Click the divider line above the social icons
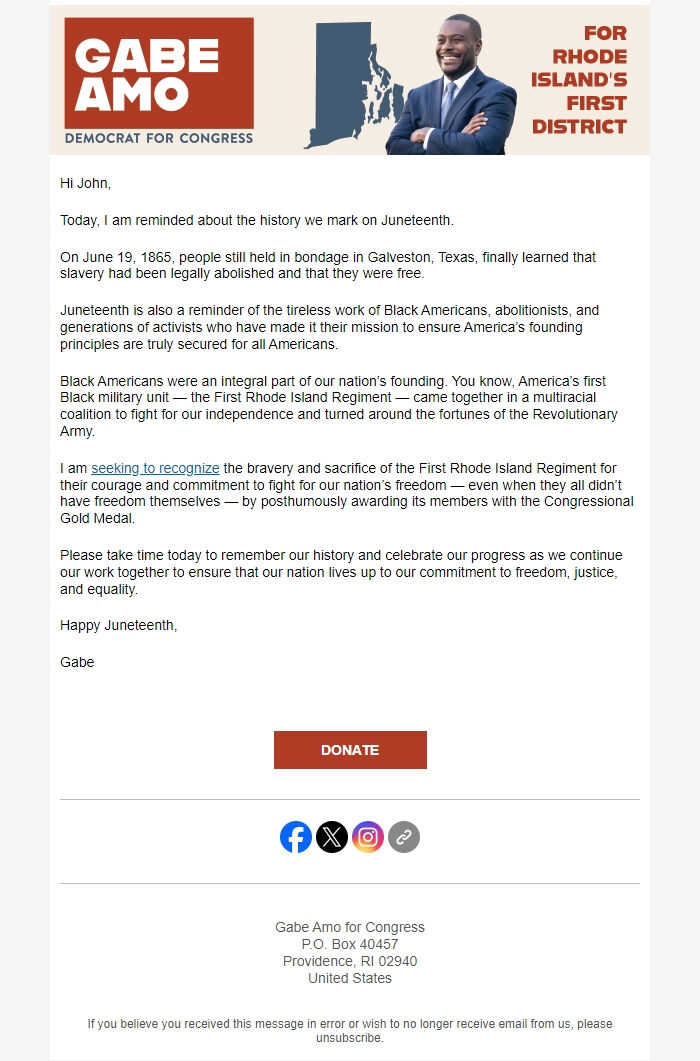 [350, 798]
